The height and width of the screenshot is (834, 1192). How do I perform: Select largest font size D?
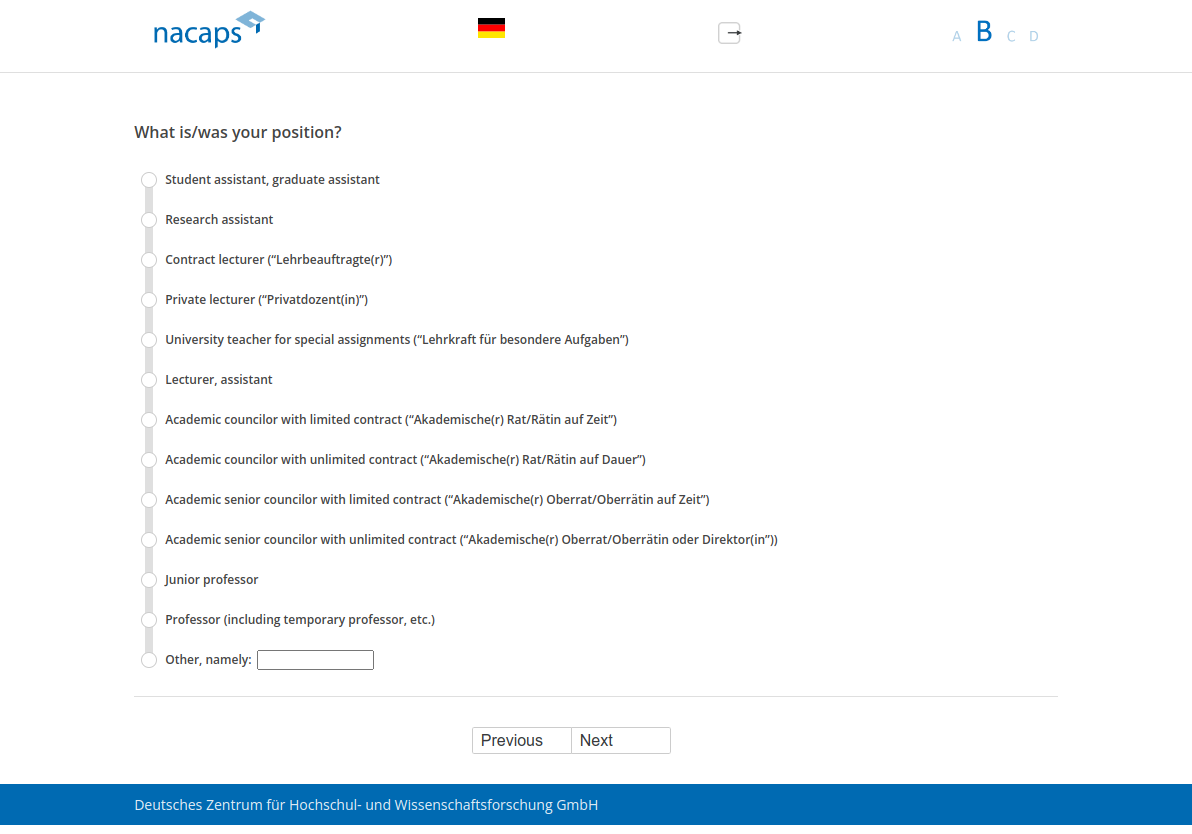[x=1034, y=37]
